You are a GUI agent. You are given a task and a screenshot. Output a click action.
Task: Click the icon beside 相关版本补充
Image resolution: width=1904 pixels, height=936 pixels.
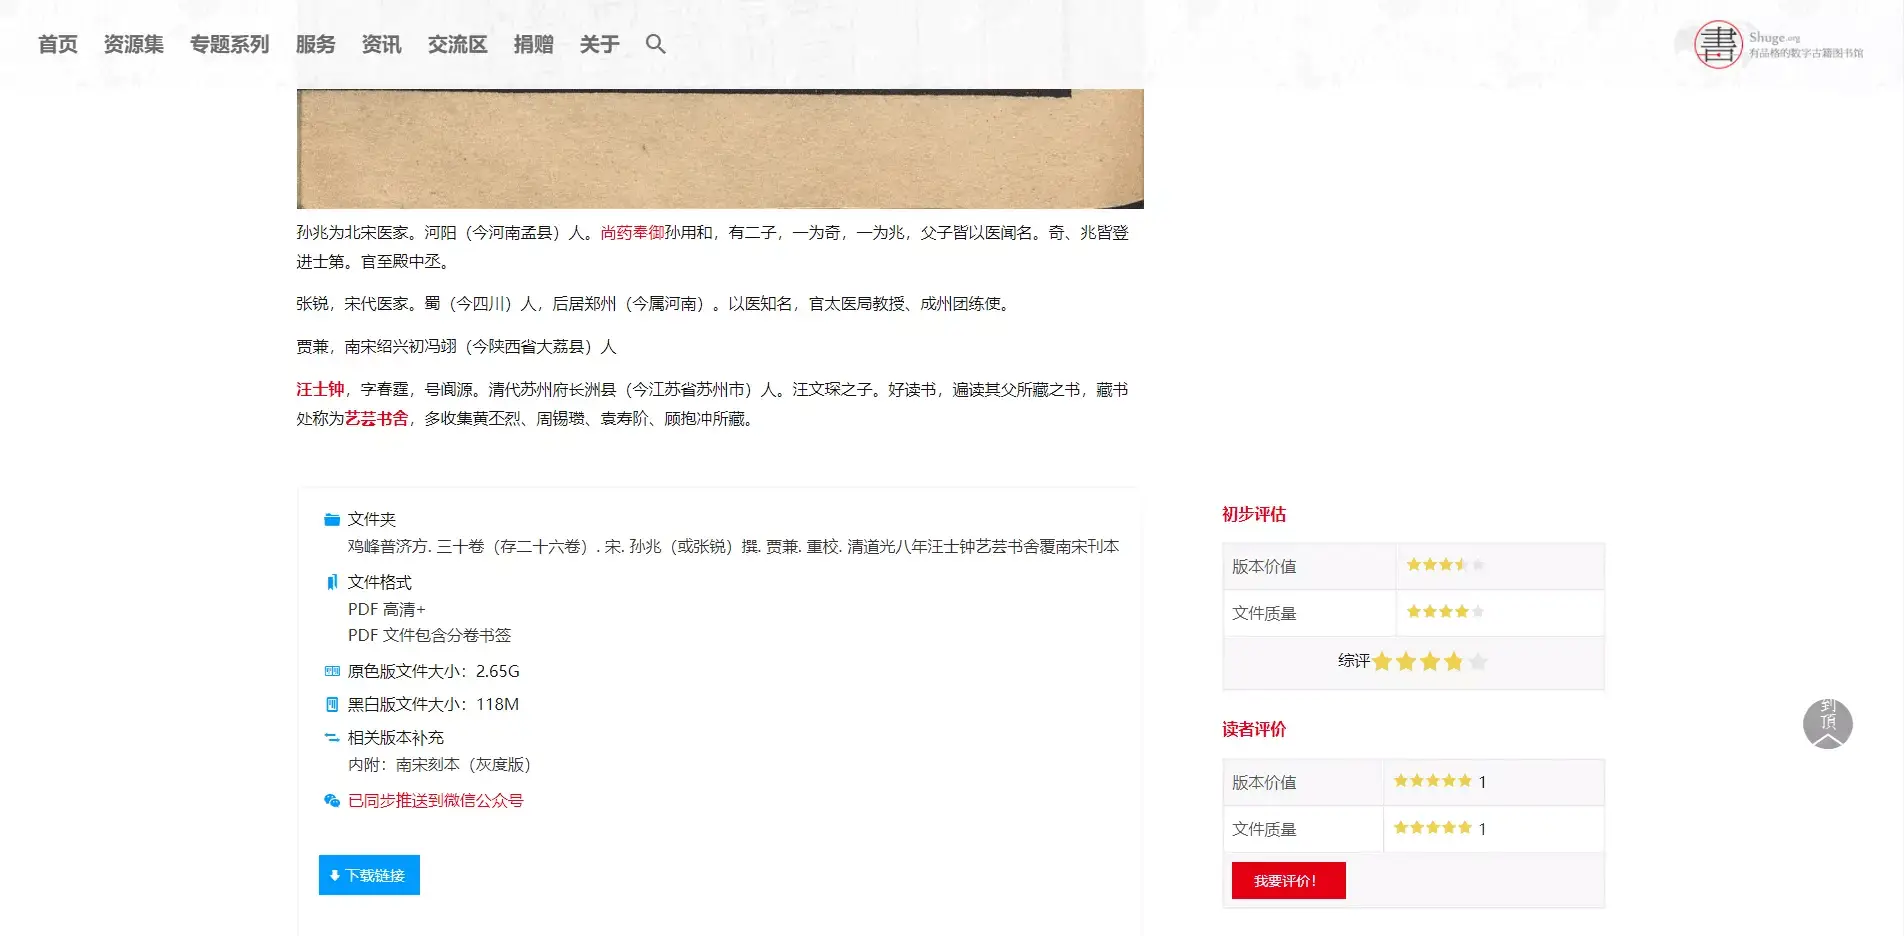tap(330, 737)
